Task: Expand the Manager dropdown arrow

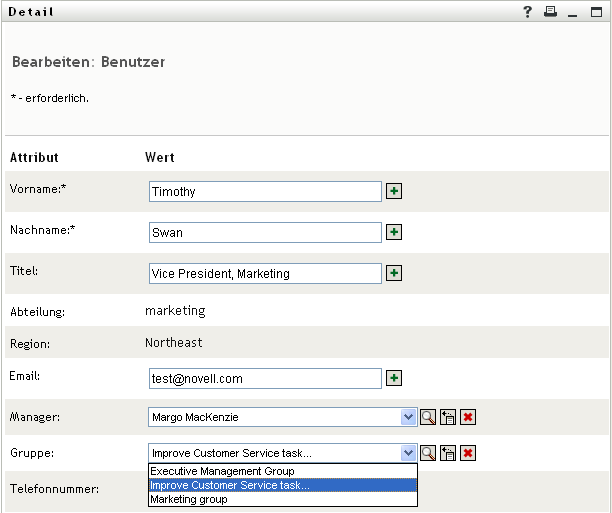Action: [x=408, y=417]
